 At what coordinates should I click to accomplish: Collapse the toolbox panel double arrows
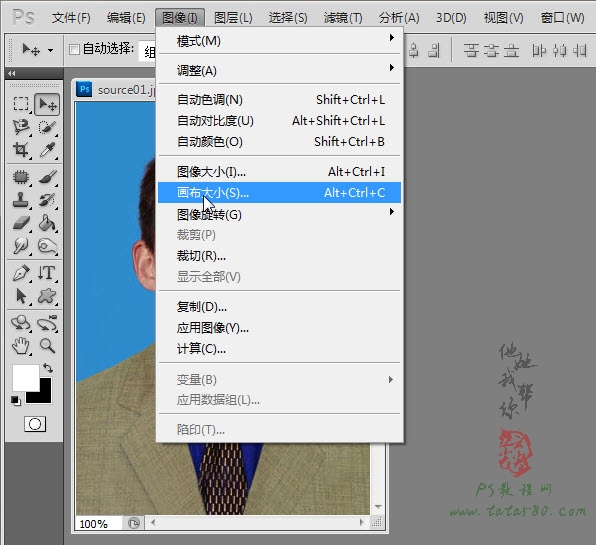point(12,73)
